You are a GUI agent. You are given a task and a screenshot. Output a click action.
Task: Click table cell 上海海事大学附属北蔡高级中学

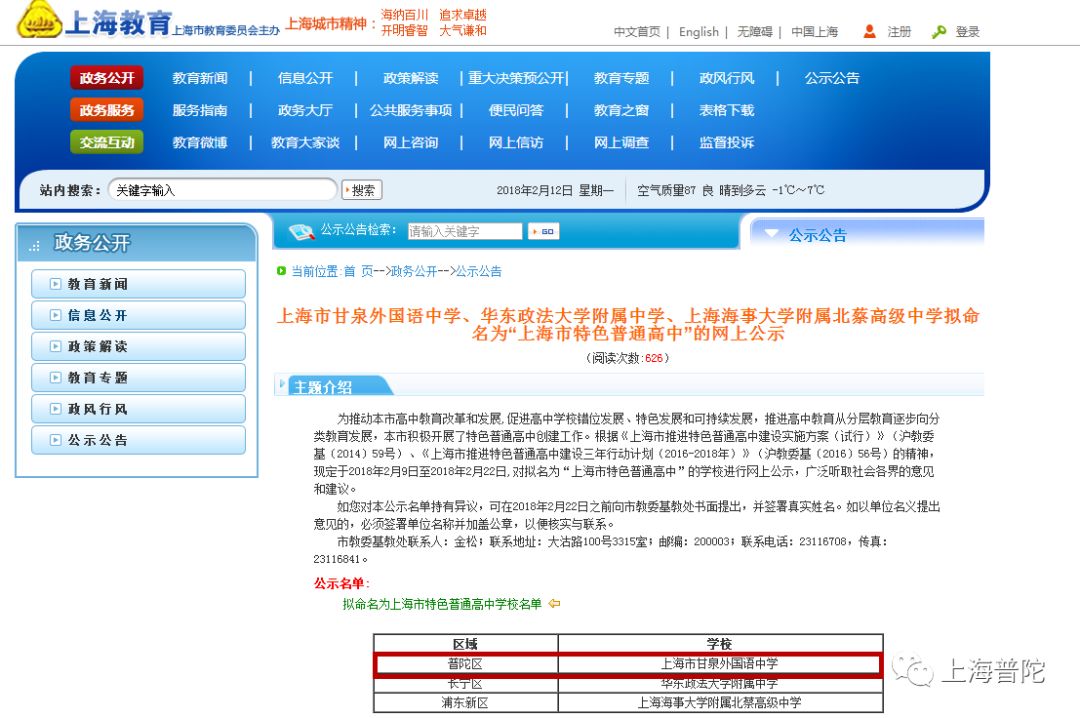[x=719, y=703]
